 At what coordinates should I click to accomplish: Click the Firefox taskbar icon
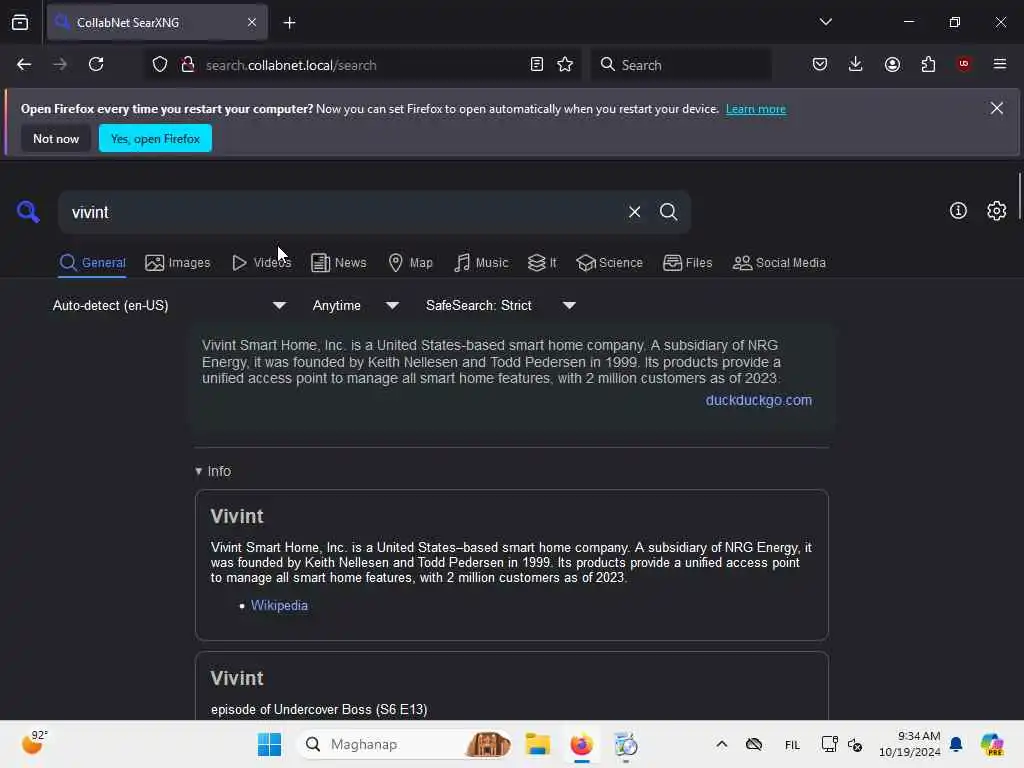(581, 744)
